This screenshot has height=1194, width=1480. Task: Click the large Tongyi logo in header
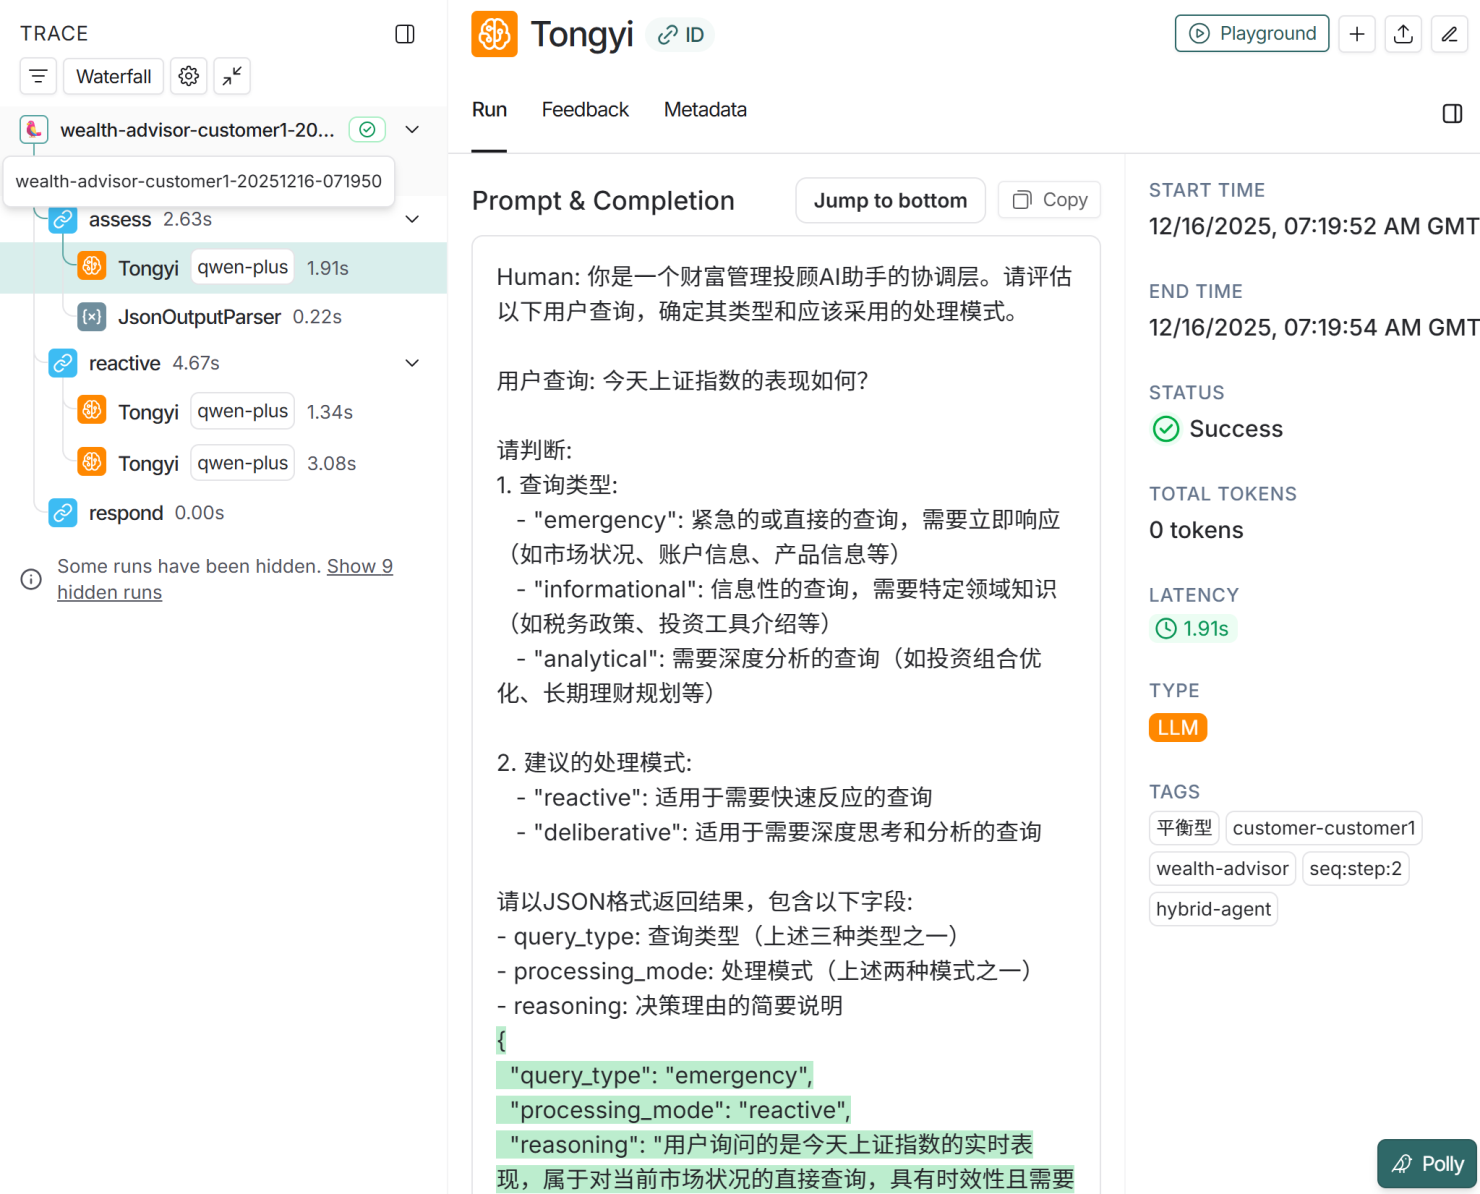click(x=494, y=34)
